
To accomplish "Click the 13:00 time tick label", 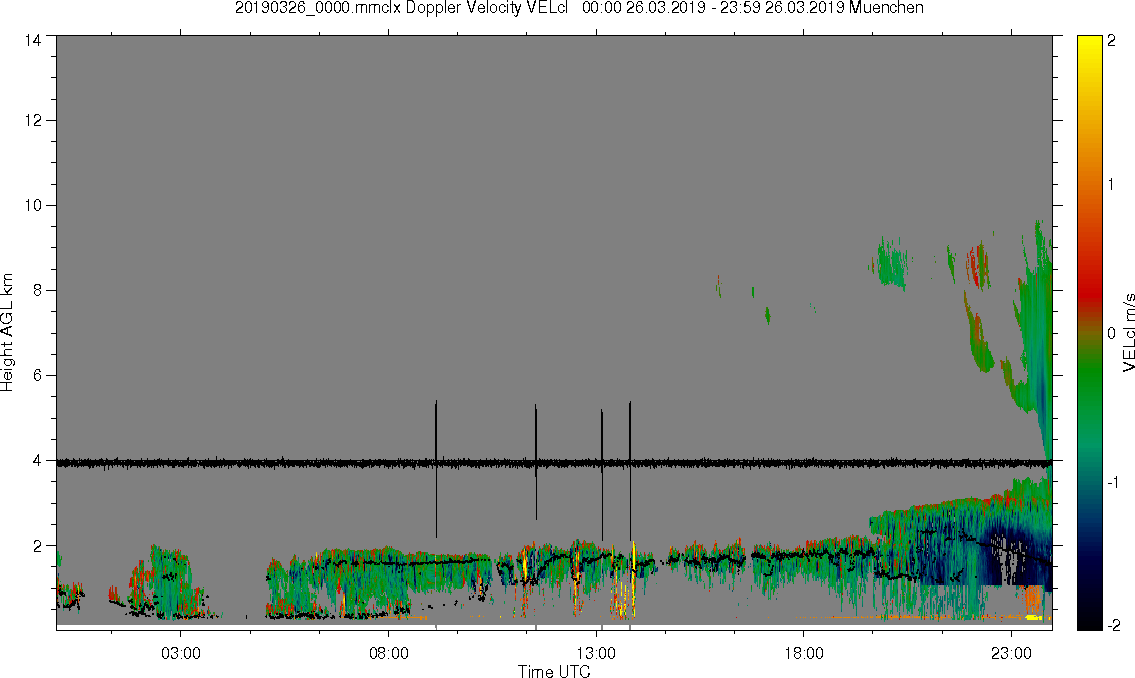I will tap(596, 653).
